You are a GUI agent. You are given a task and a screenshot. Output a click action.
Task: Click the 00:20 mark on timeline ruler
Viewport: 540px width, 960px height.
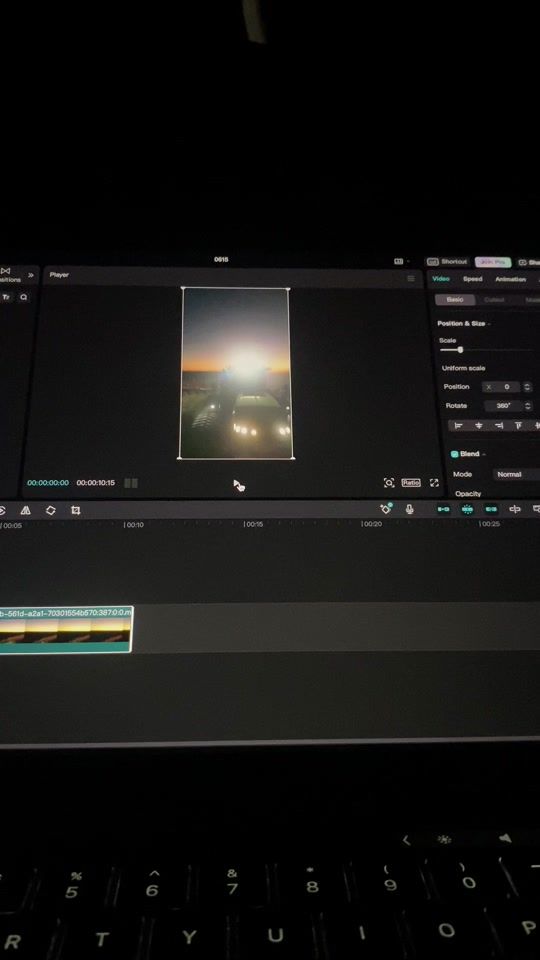[372, 525]
